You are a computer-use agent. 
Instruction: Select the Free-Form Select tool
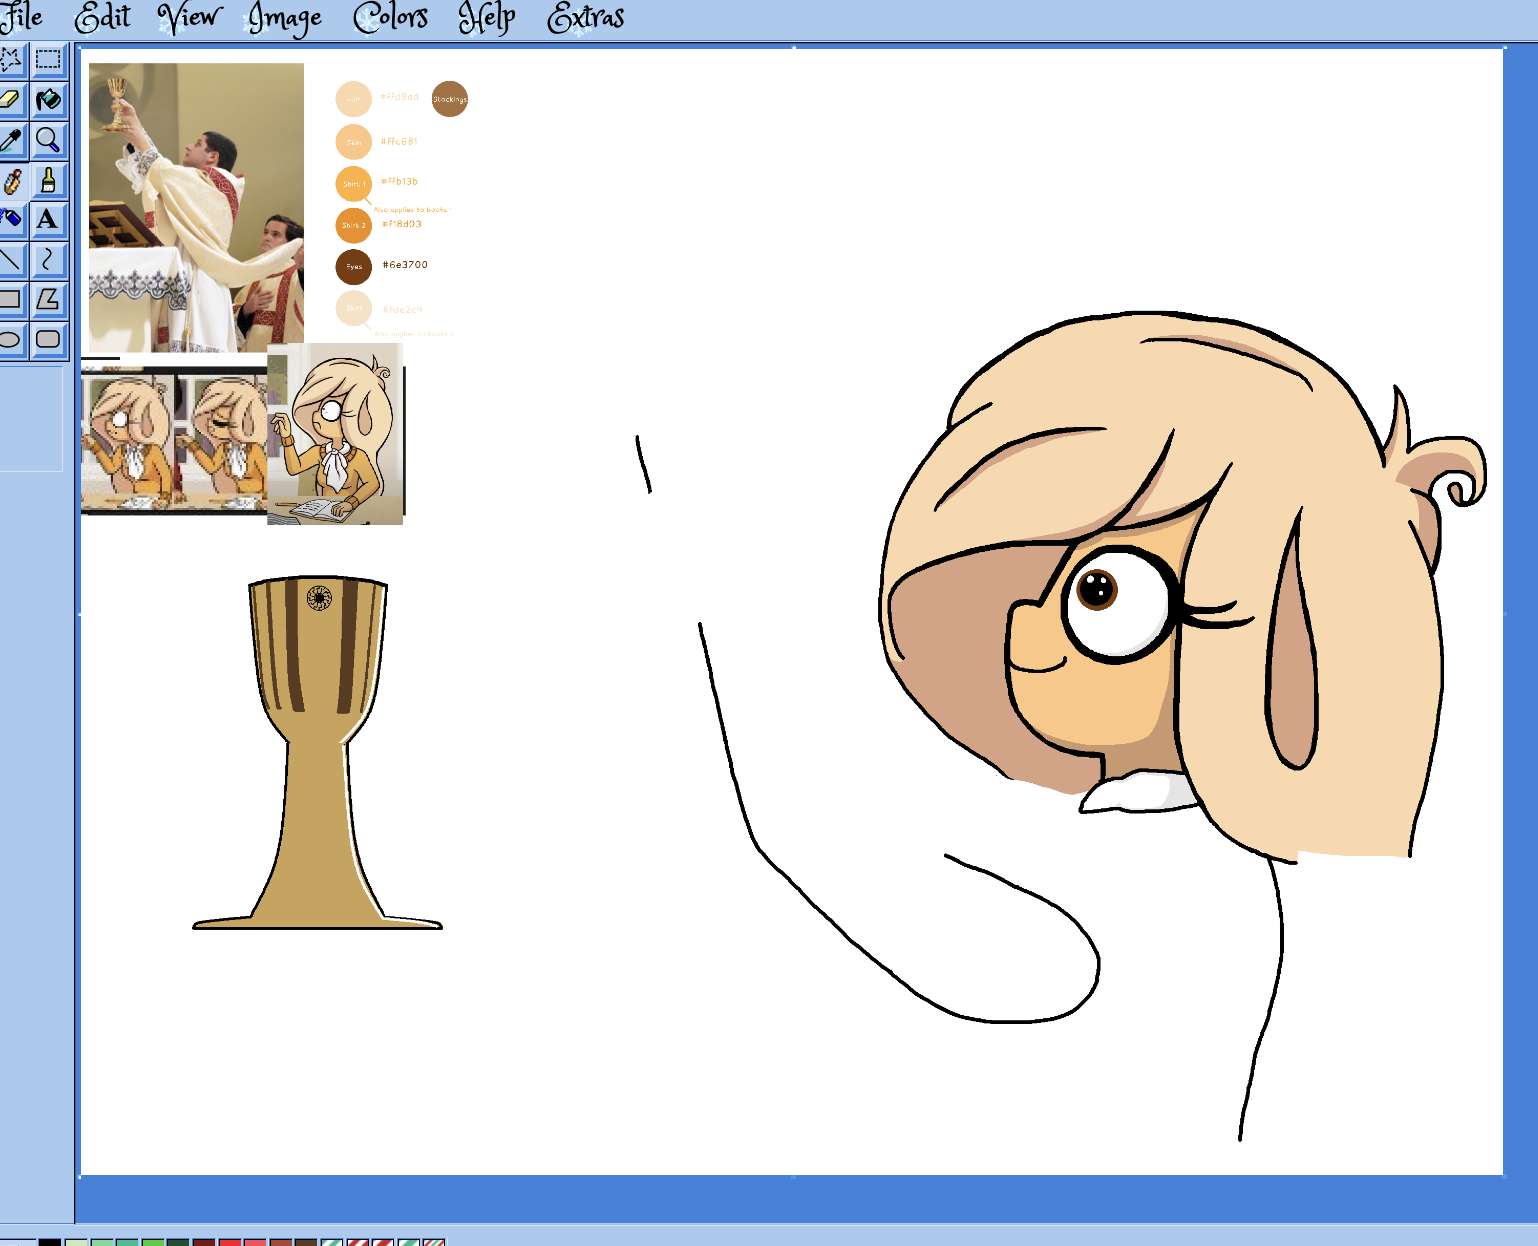[x=11, y=60]
